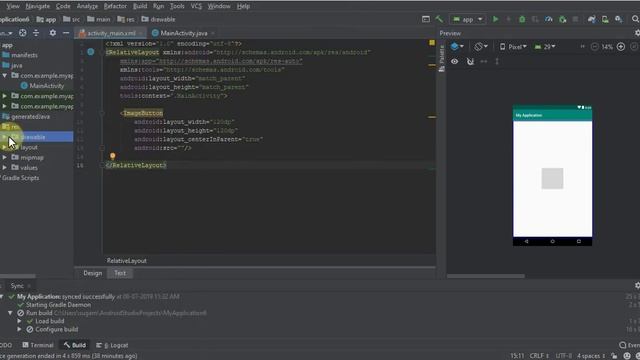
Task: Toggle the autoconnect magnet icon in Preview
Action: coord(470,62)
